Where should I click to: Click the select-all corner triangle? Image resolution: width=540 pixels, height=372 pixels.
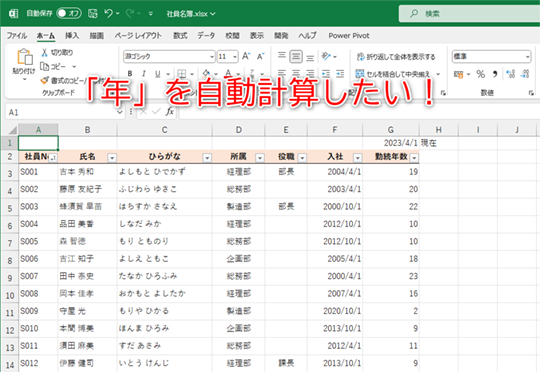(13, 130)
